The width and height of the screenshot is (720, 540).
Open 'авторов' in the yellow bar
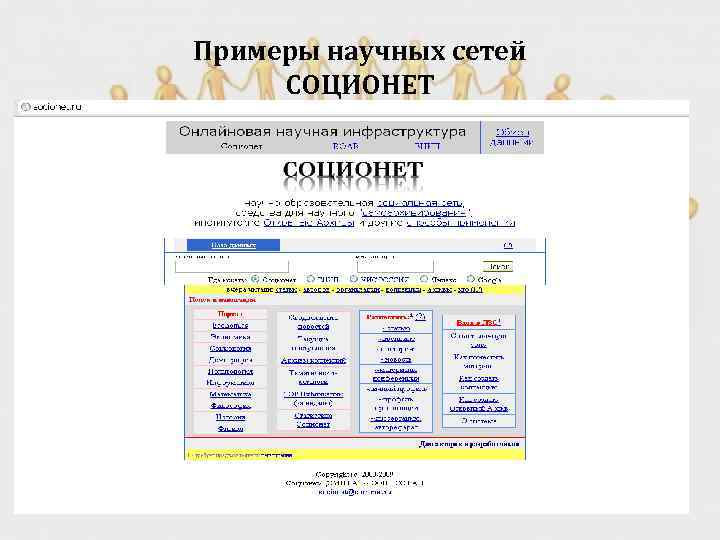tap(316, 290)
